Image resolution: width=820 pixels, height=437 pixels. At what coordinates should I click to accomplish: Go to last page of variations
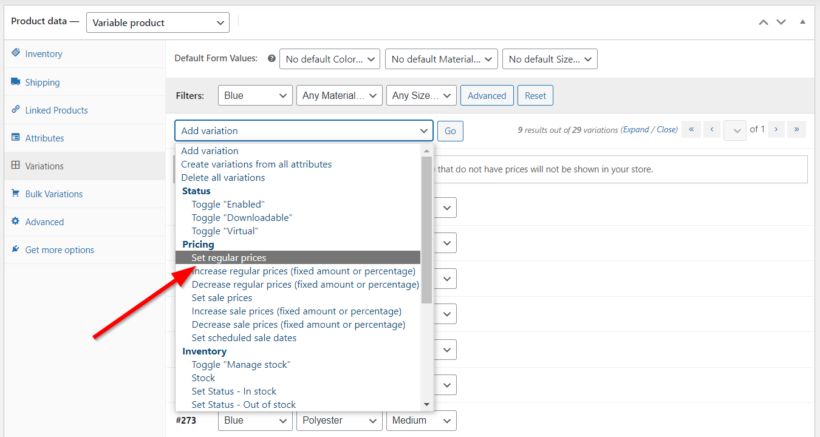[x=796, y=129]
